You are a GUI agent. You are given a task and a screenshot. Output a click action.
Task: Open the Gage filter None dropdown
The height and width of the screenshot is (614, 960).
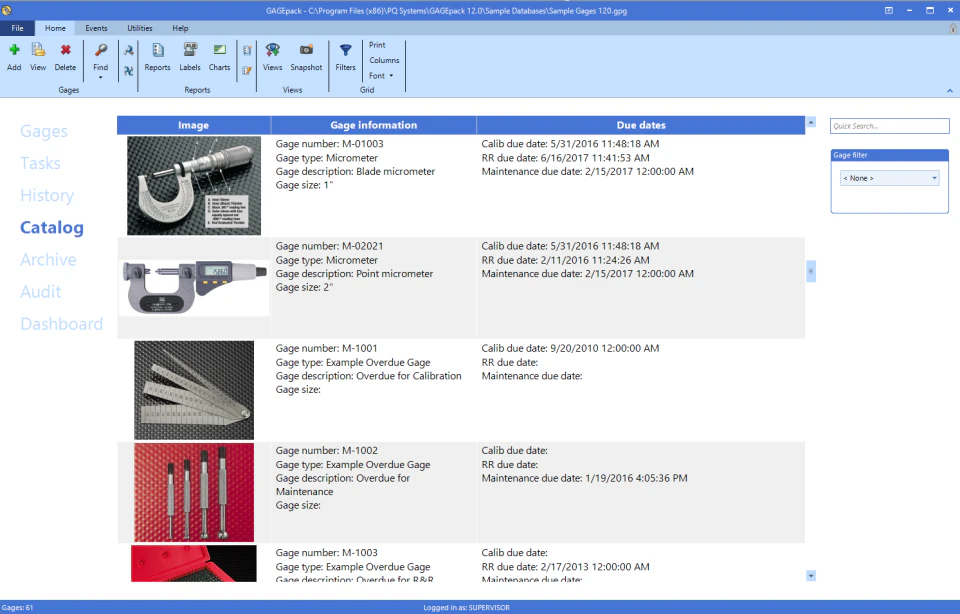(x=889, y=176)
